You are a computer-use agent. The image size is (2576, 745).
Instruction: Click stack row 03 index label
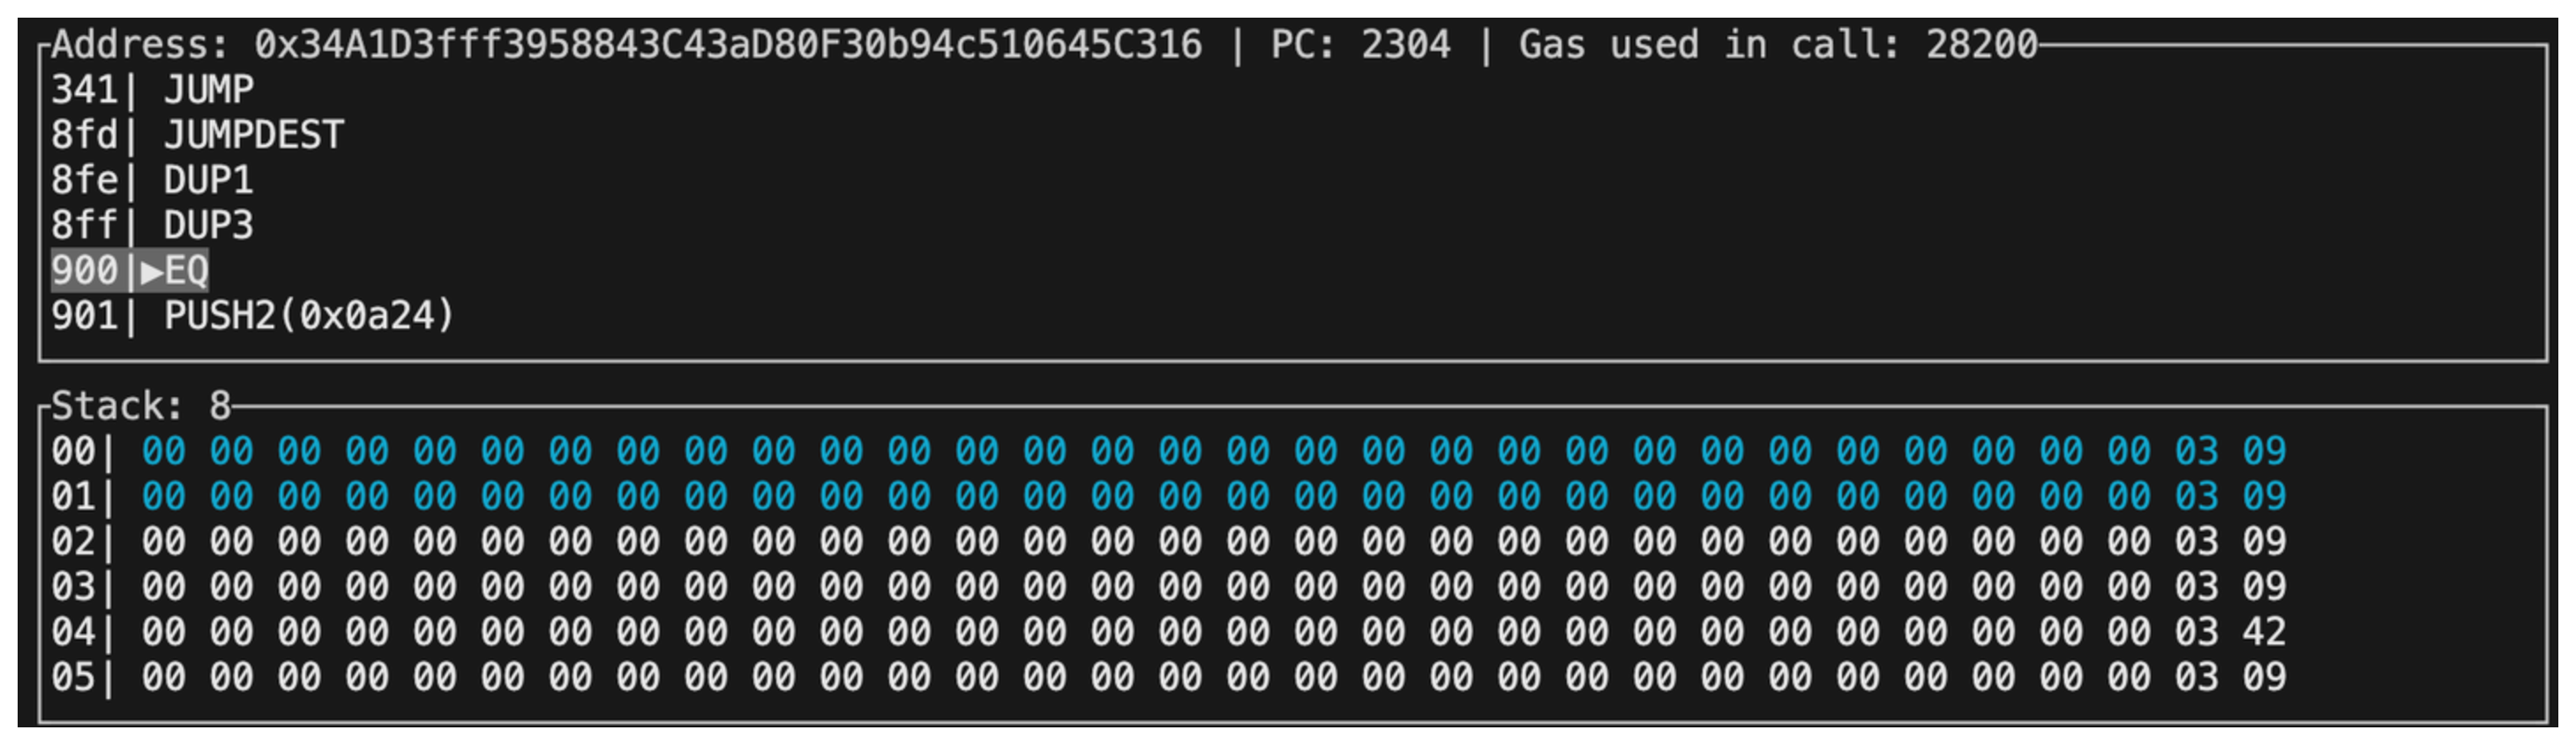[x=73, y=587]
